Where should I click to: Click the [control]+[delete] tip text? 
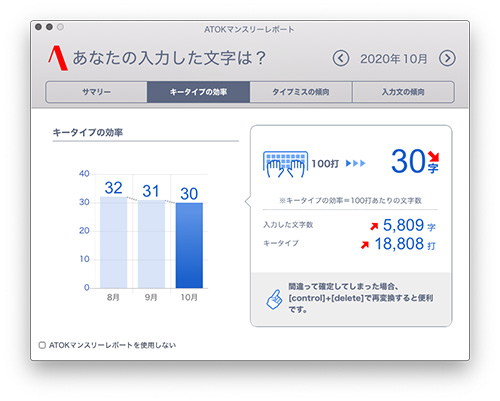click(361, 298)
